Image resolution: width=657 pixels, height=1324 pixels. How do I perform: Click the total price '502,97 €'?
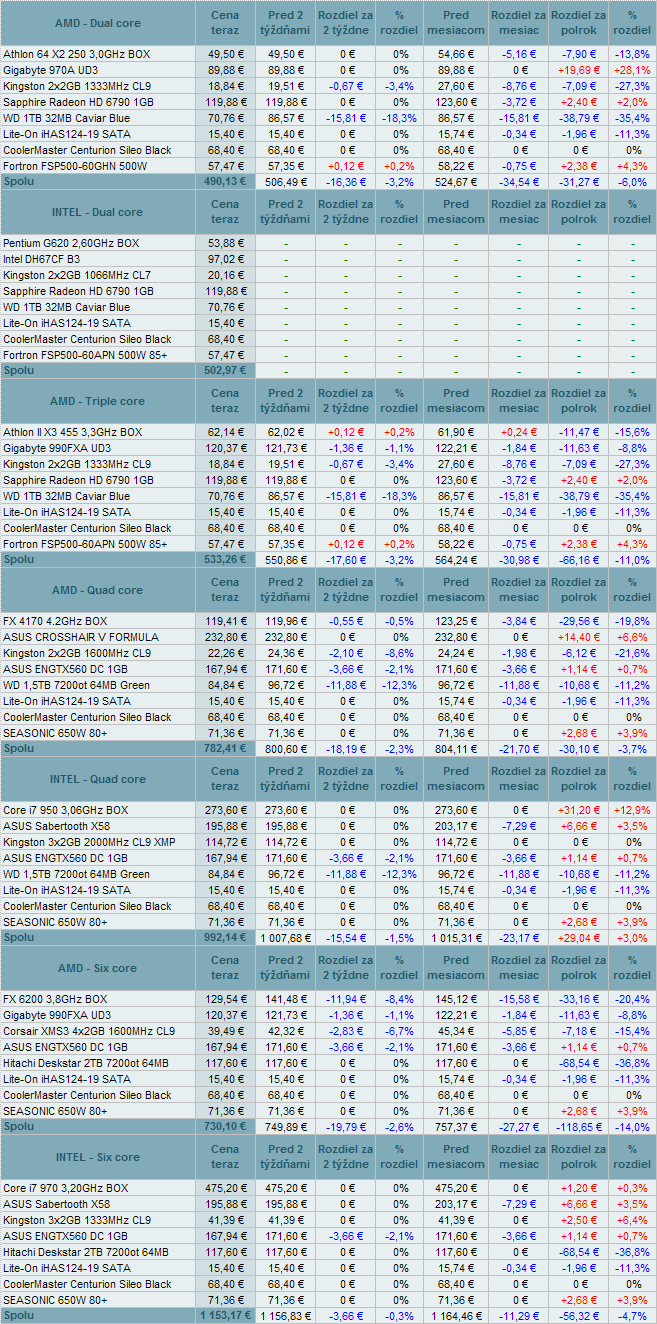225,370
